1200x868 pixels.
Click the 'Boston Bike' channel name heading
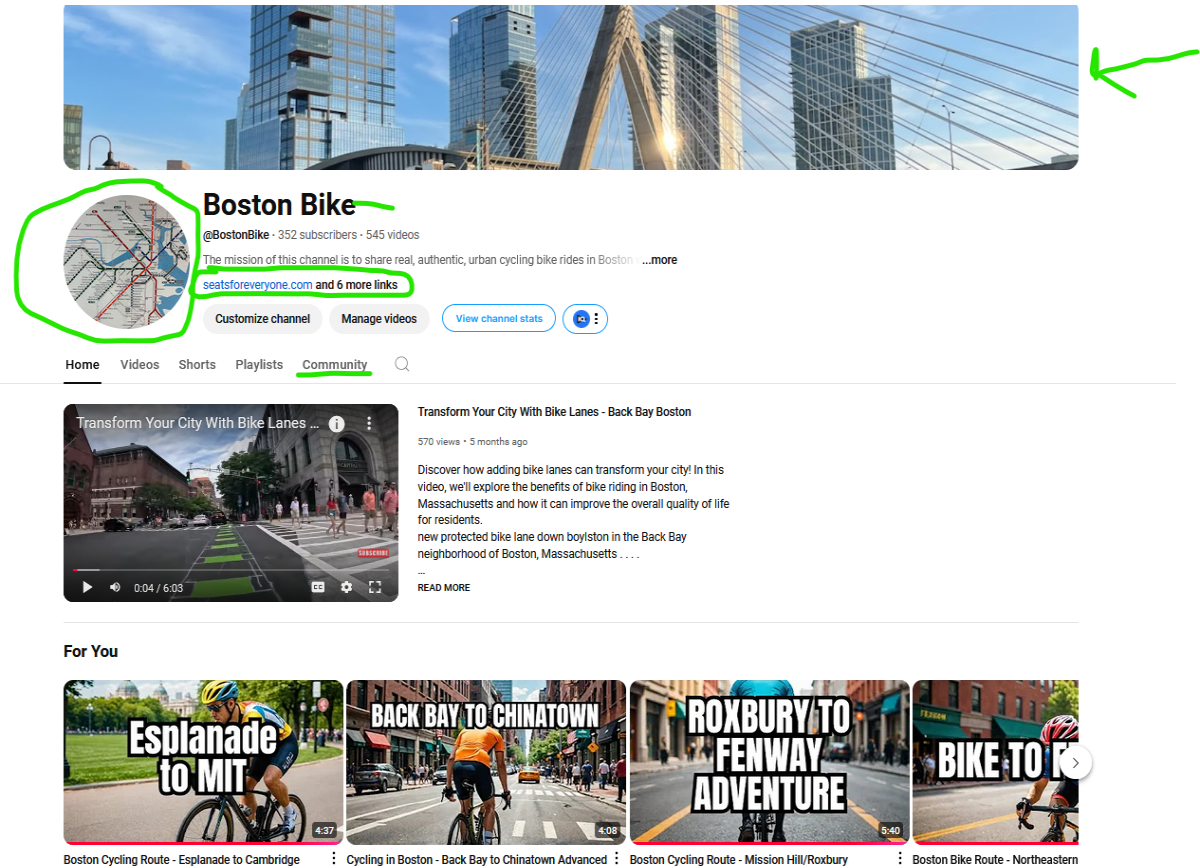[279, 205]
